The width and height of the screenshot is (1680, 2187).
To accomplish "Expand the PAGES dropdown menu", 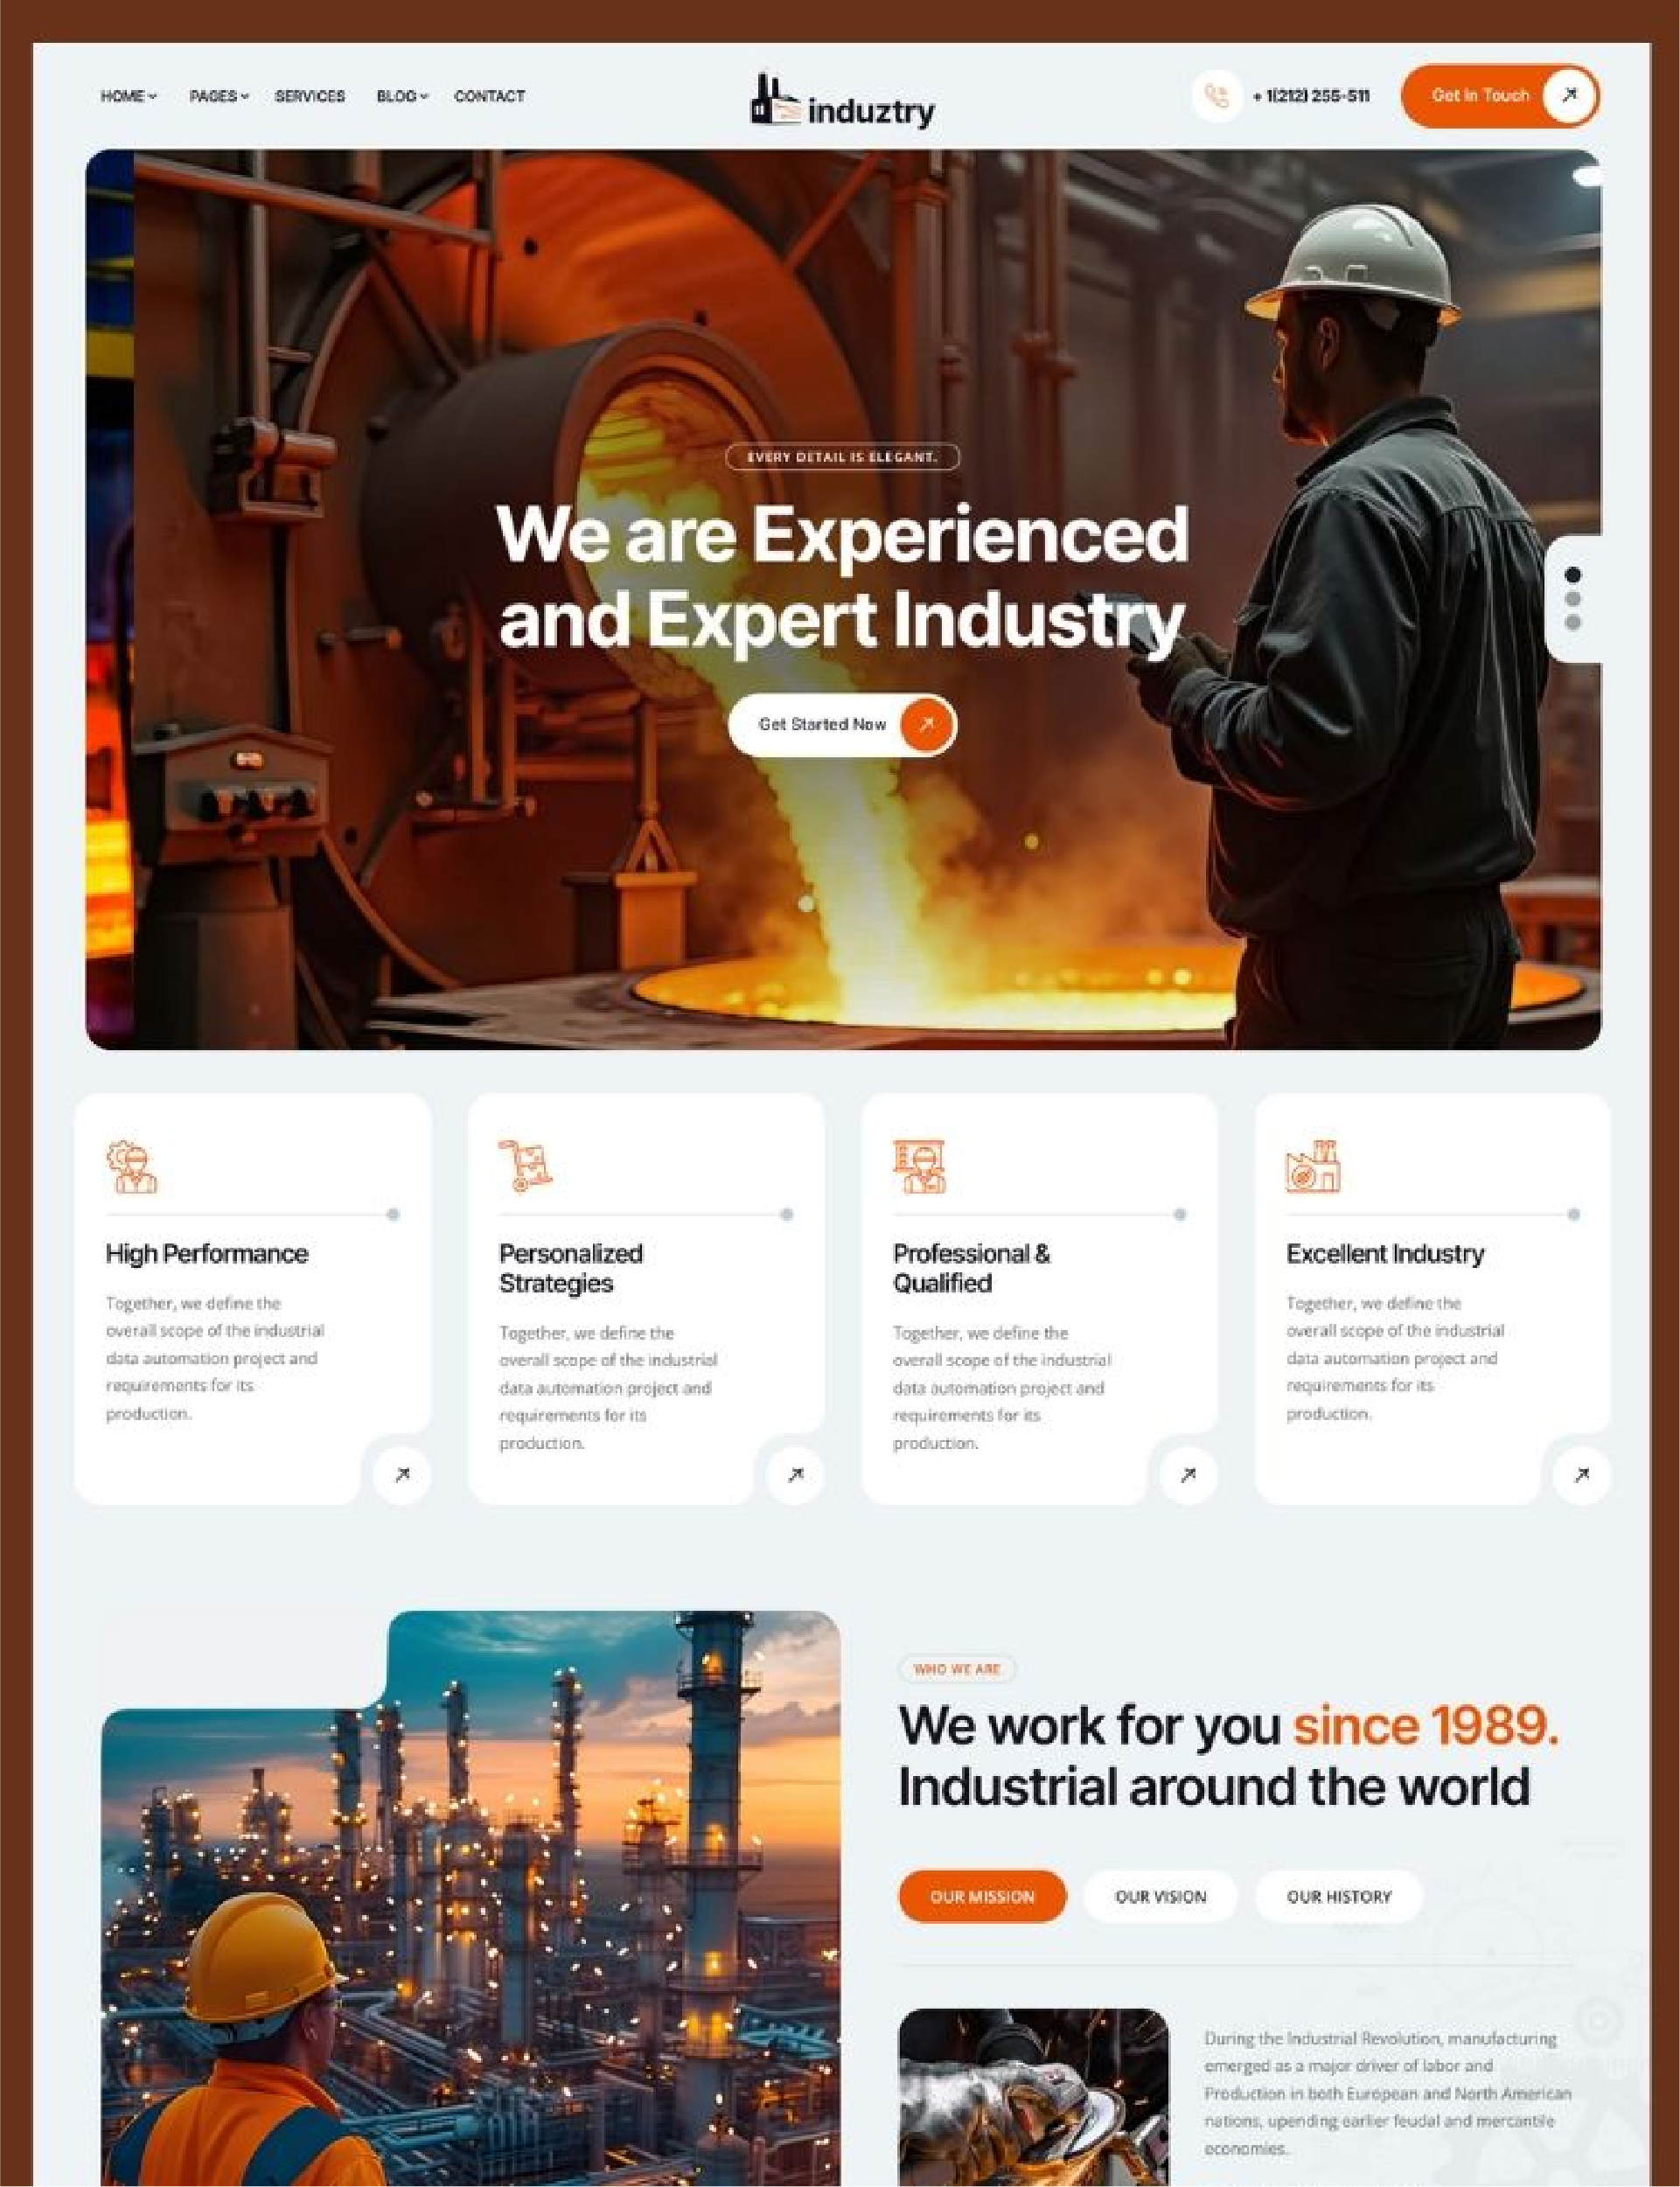I will (218, 96).
